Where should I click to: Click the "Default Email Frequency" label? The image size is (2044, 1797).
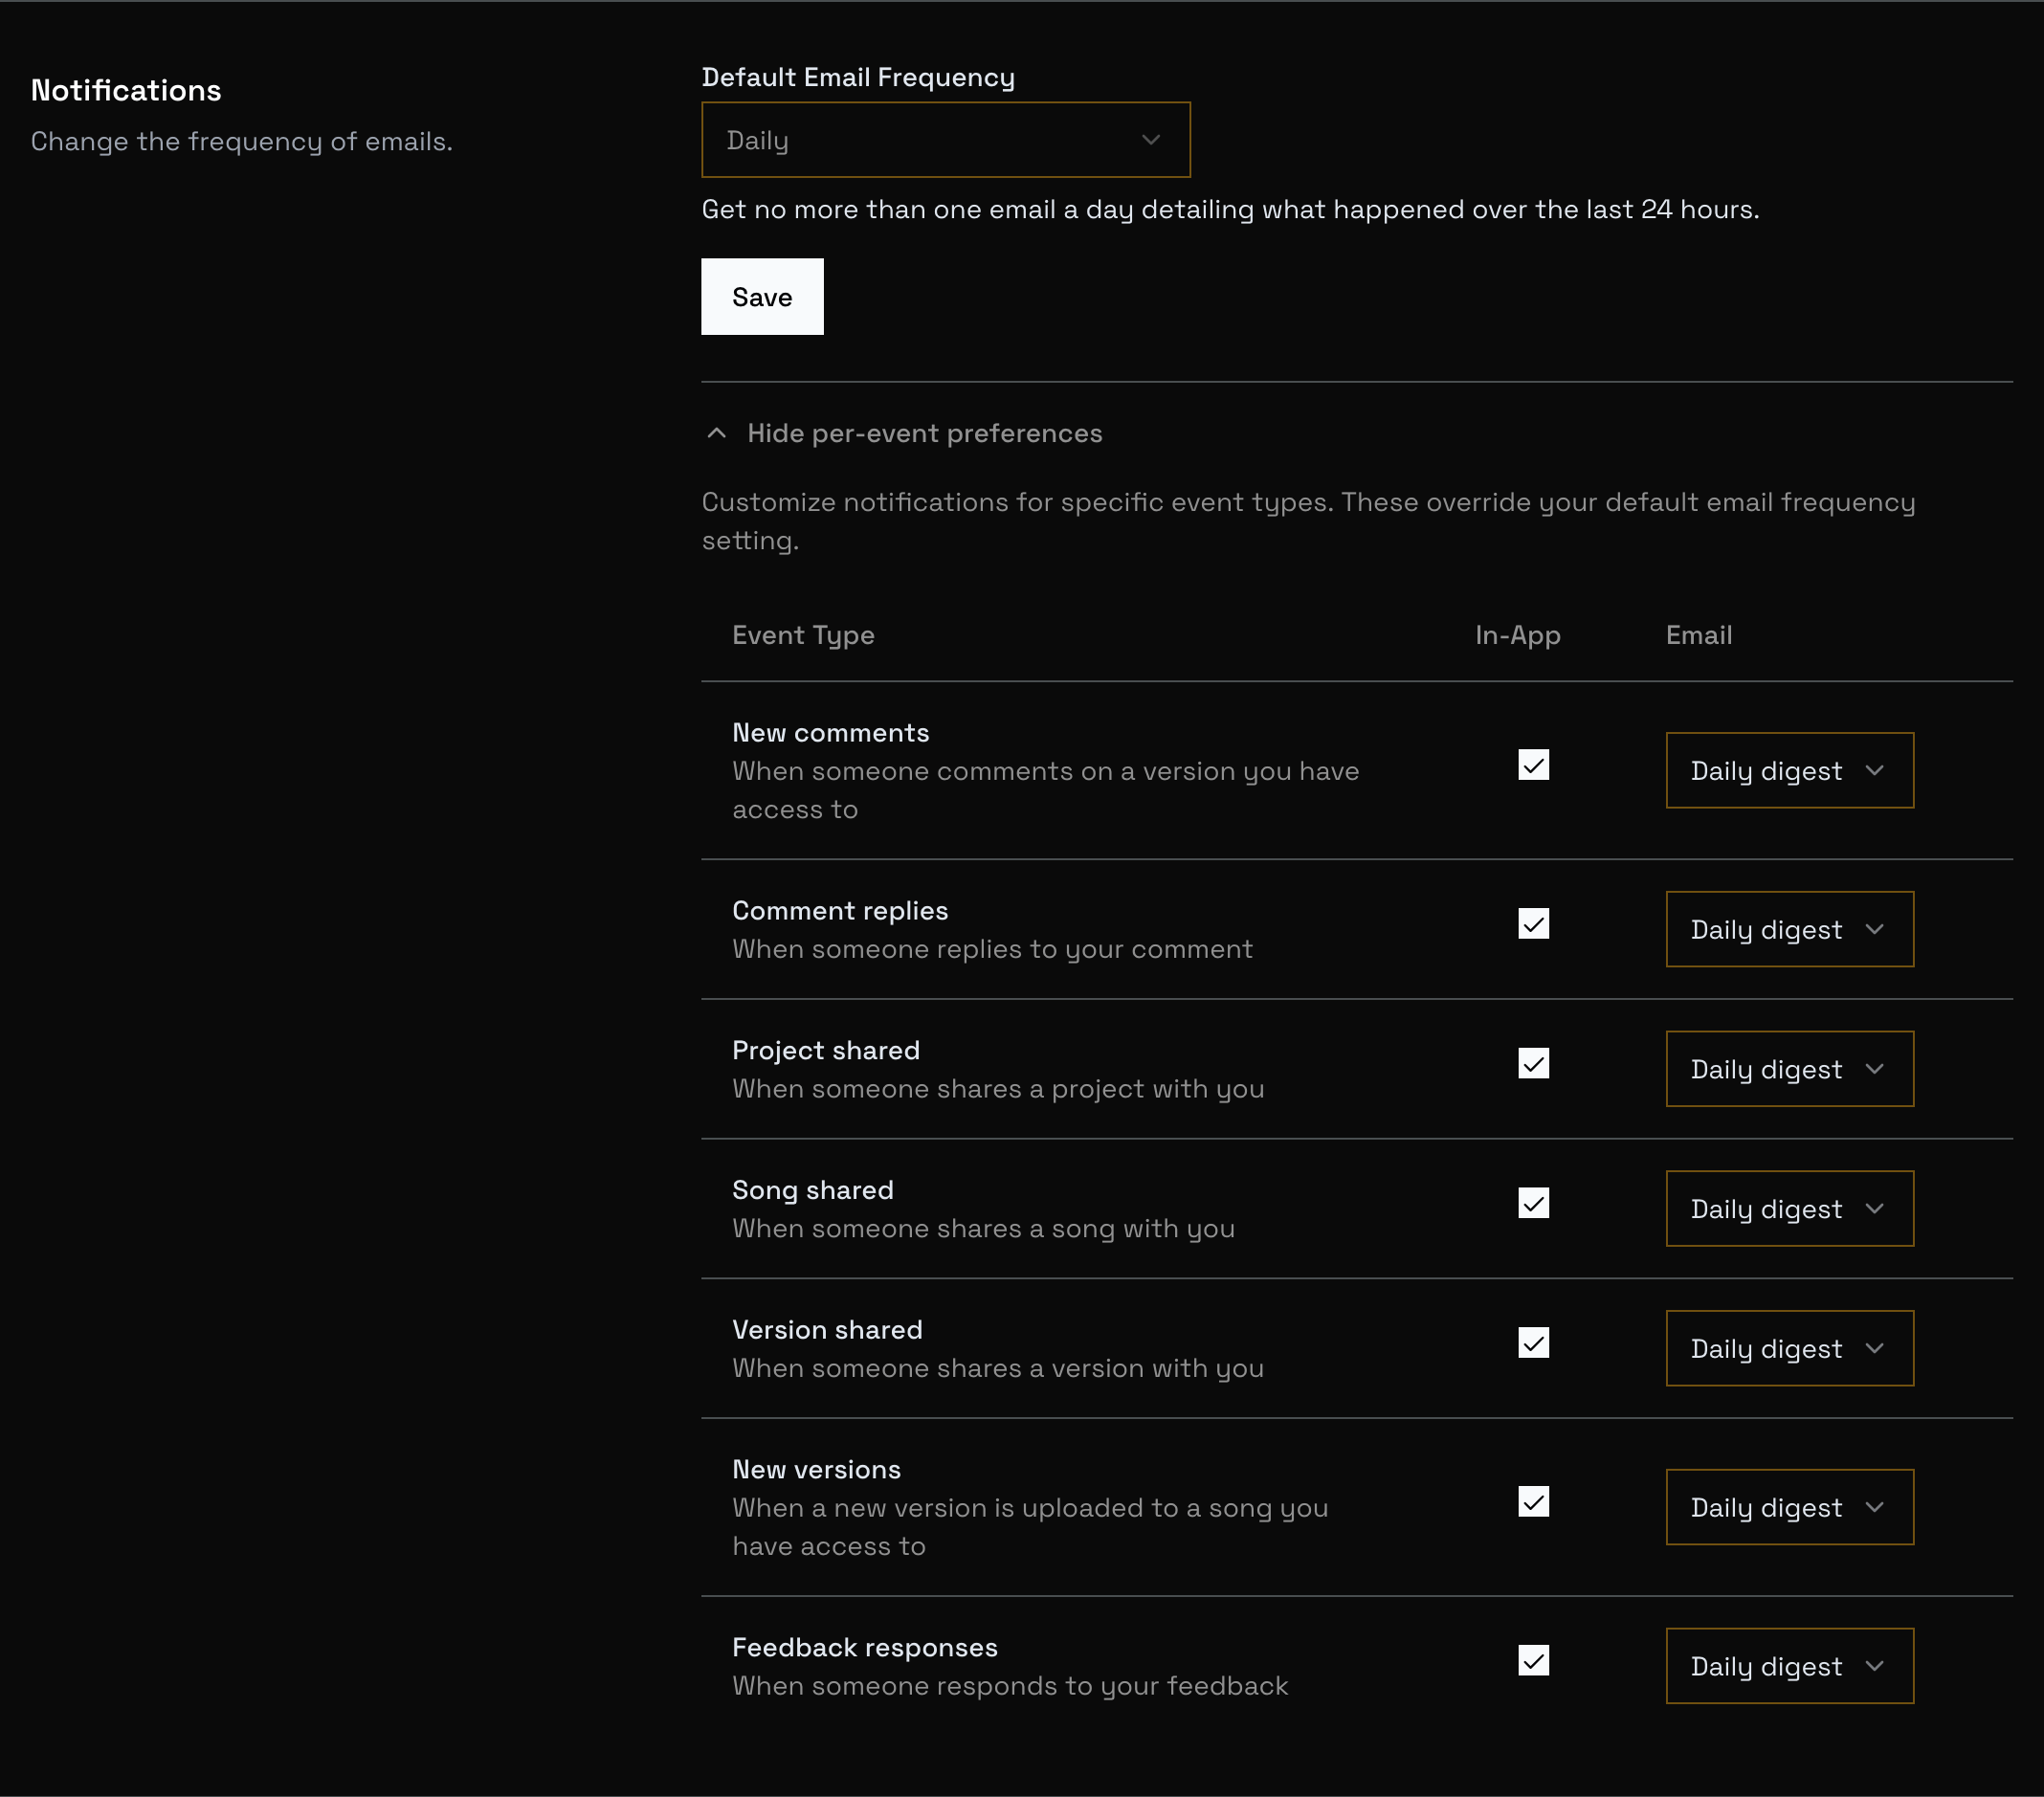pyautogui.click(x=858, y=77)
